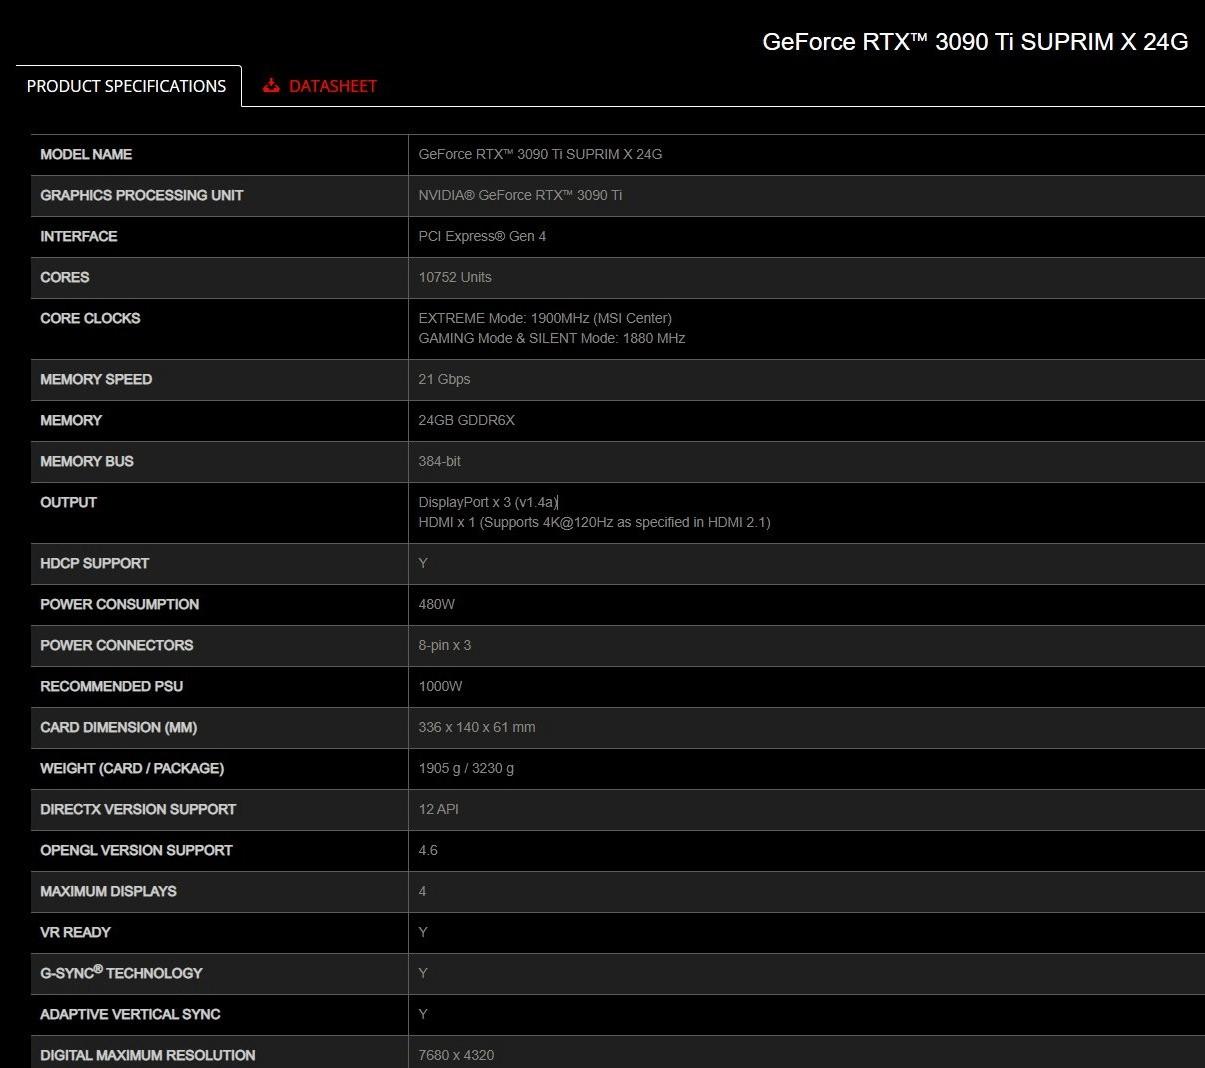Click the red download icon beside DATASHEET

tap(271, 86)
